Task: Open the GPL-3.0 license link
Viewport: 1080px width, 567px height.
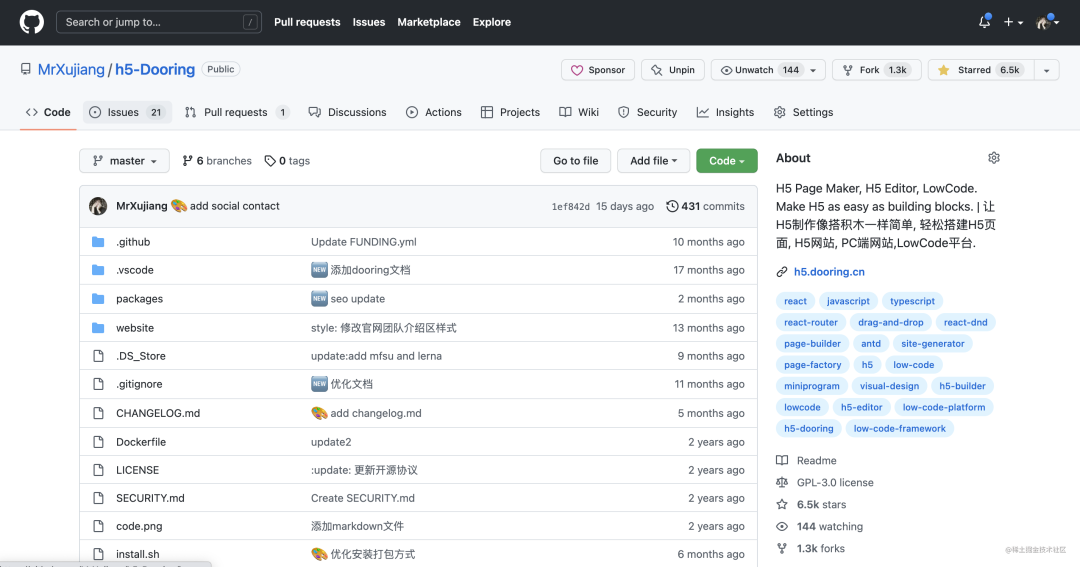Action: pos(825,482)
